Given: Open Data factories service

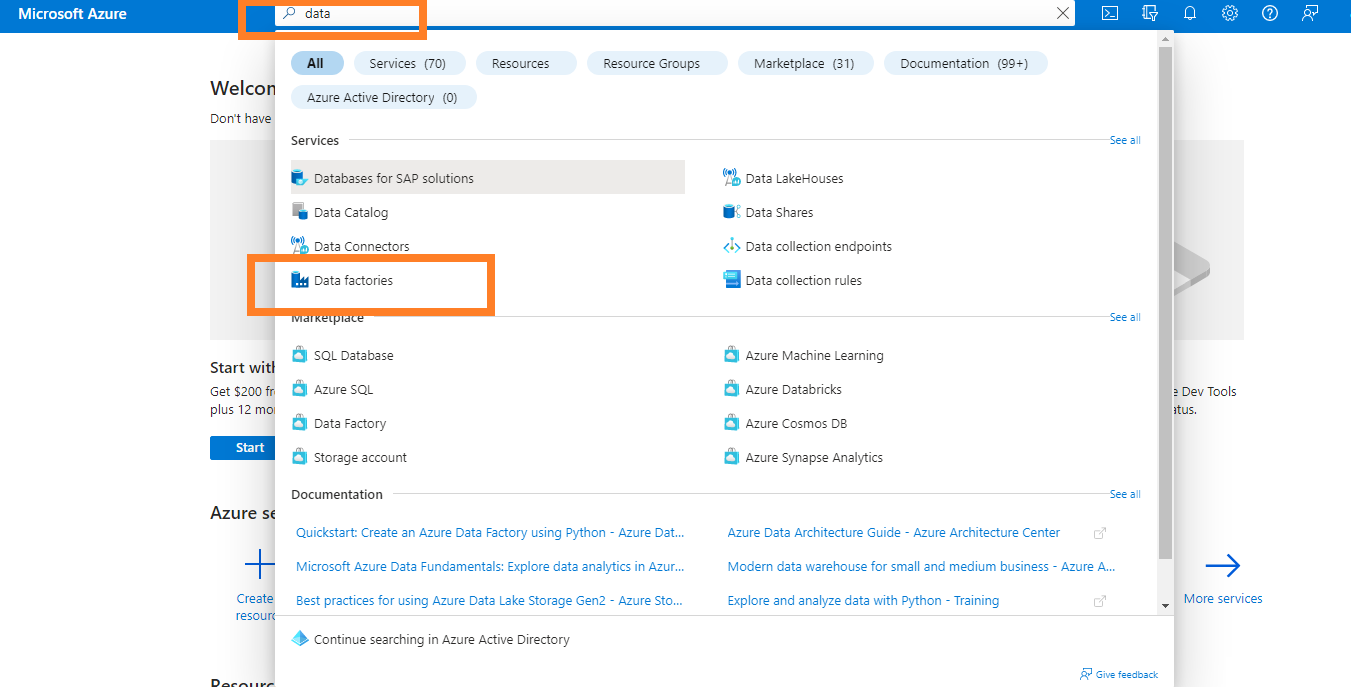Looking at the screenshot, I should click(x=353, y=281).
